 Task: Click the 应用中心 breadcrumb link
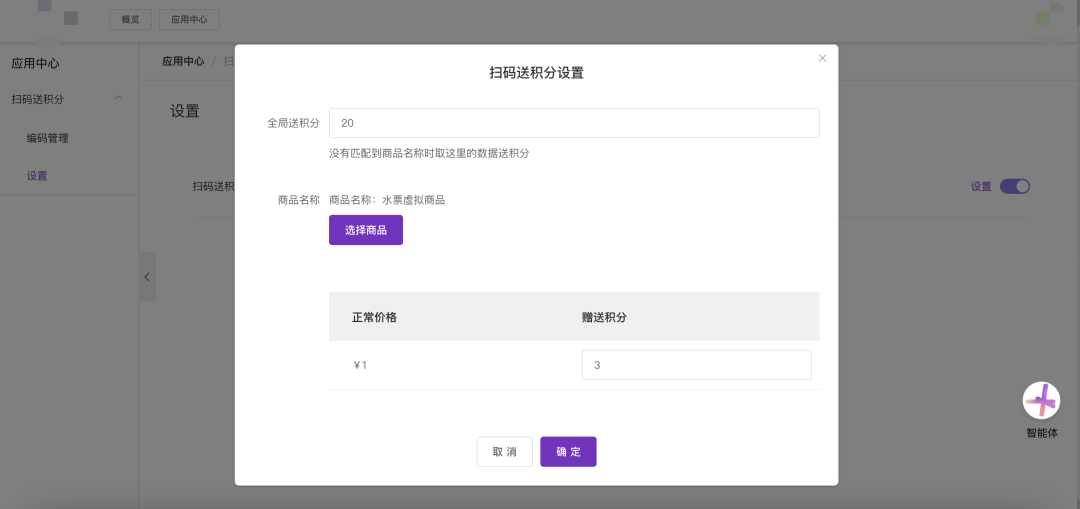point(183,61)
